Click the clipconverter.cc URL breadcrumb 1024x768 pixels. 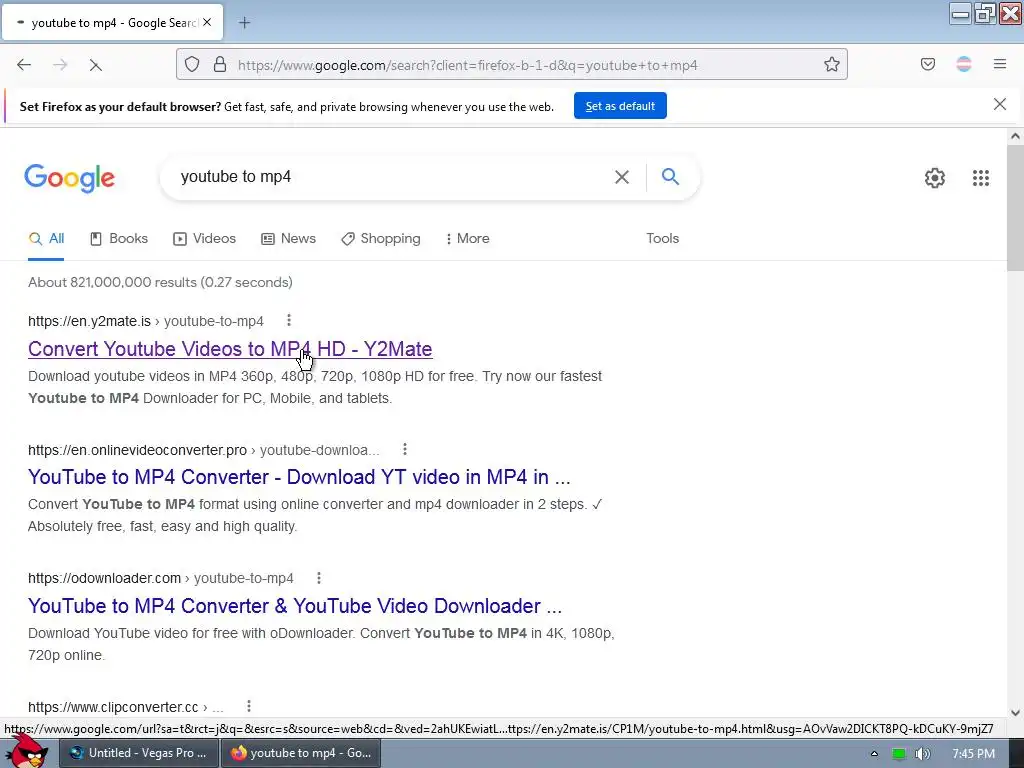[x=126, y=707]
